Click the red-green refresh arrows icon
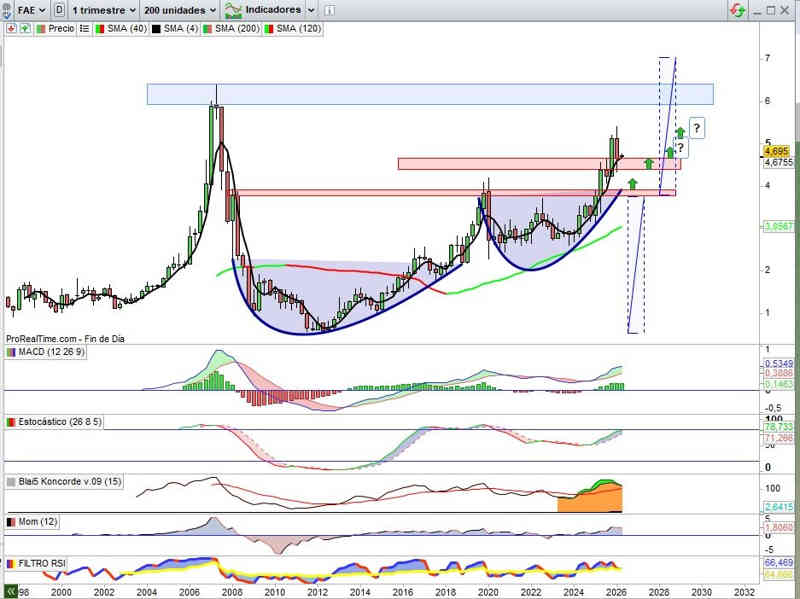Viewport: 800px width, 599px height. coord(736,9)
